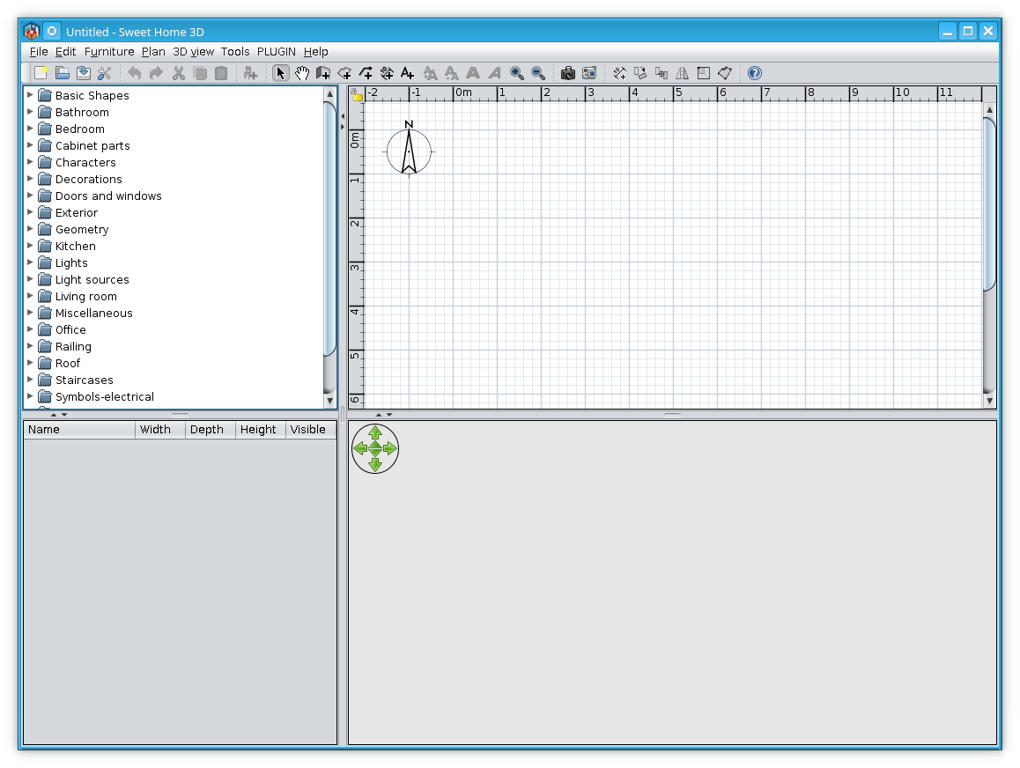Choose the Add text tool
The image size is (1020, 768).
[x=408, y=73]
